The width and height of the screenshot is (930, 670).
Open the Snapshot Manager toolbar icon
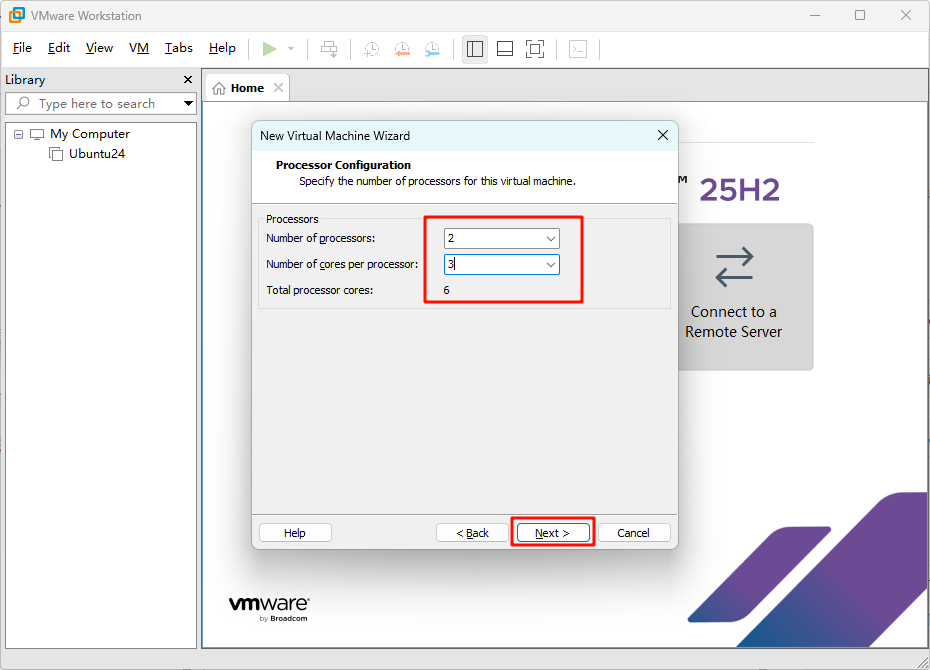pyautogui.click(x=432, y=49)
